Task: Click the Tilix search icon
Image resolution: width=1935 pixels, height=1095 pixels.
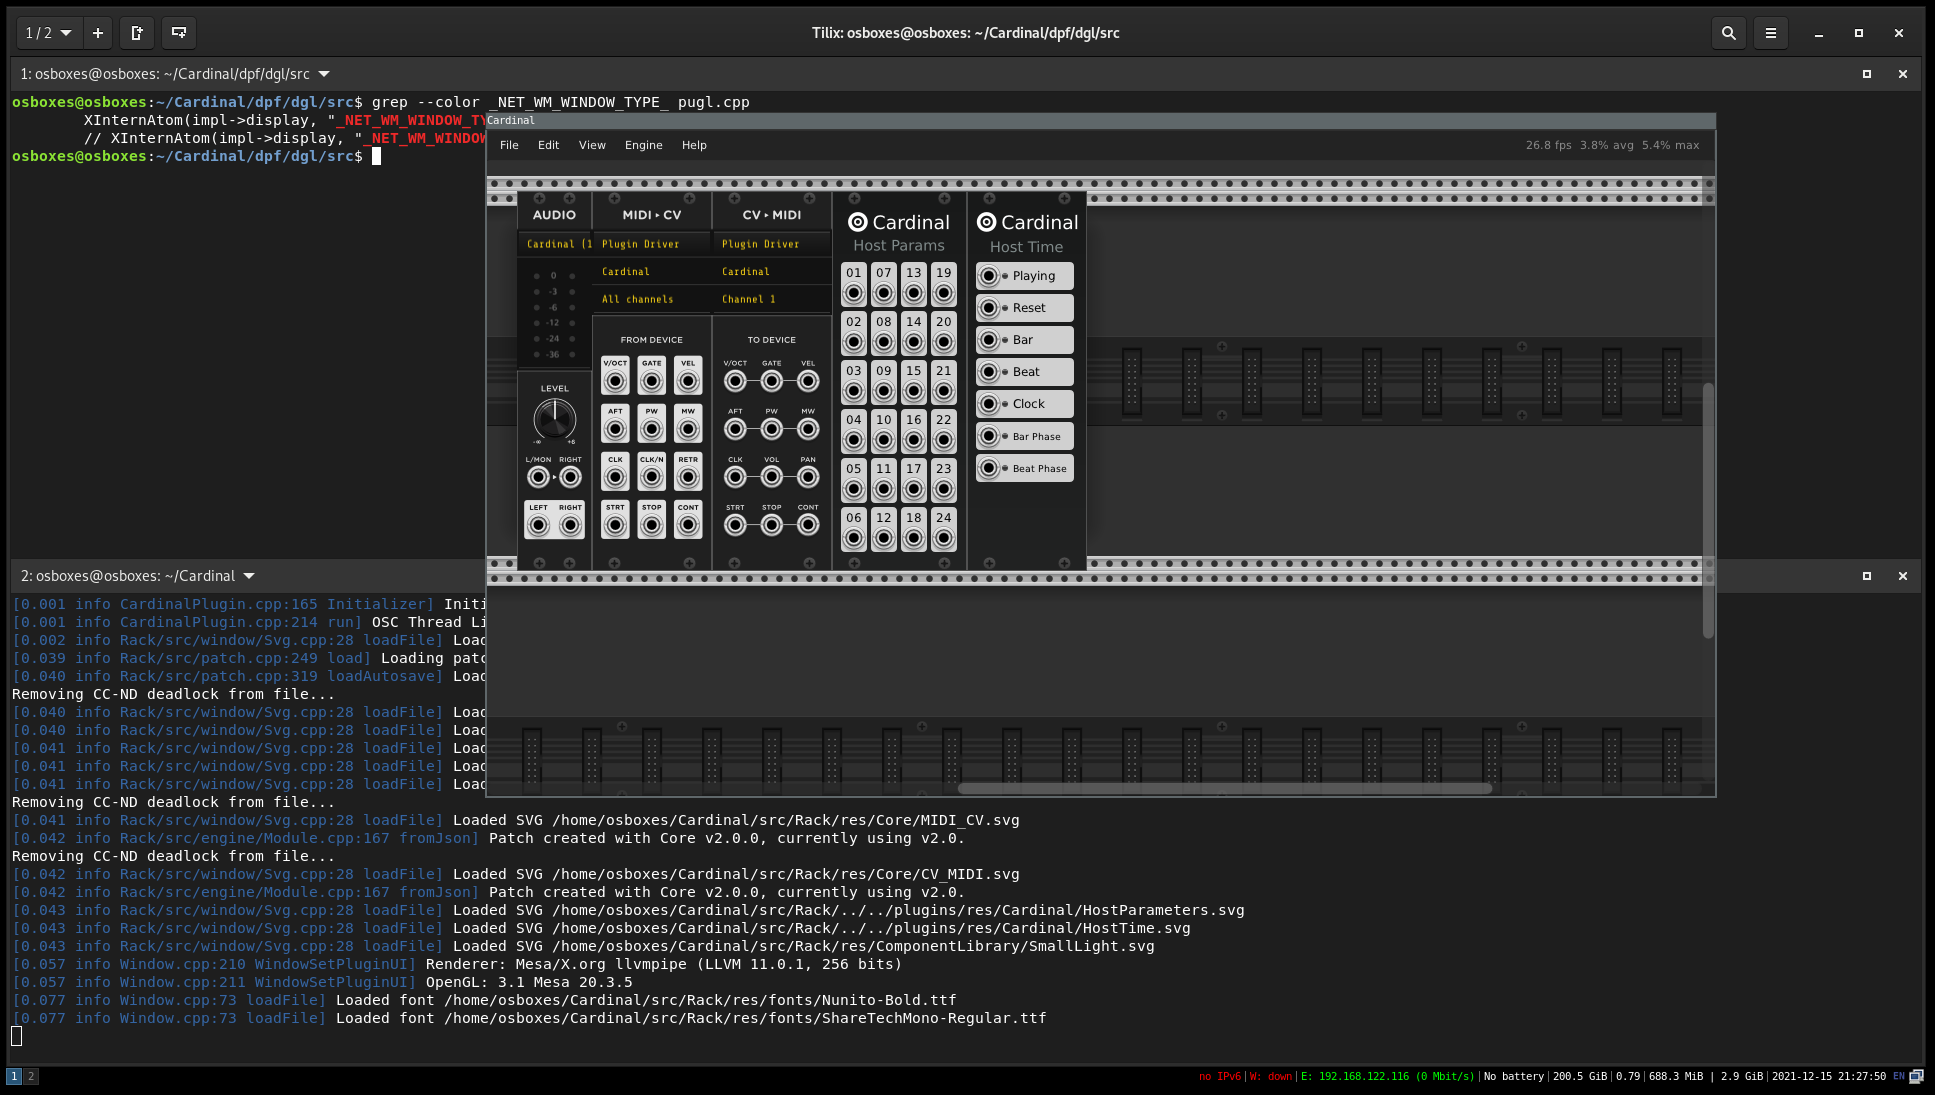Action: [1728, 33]
